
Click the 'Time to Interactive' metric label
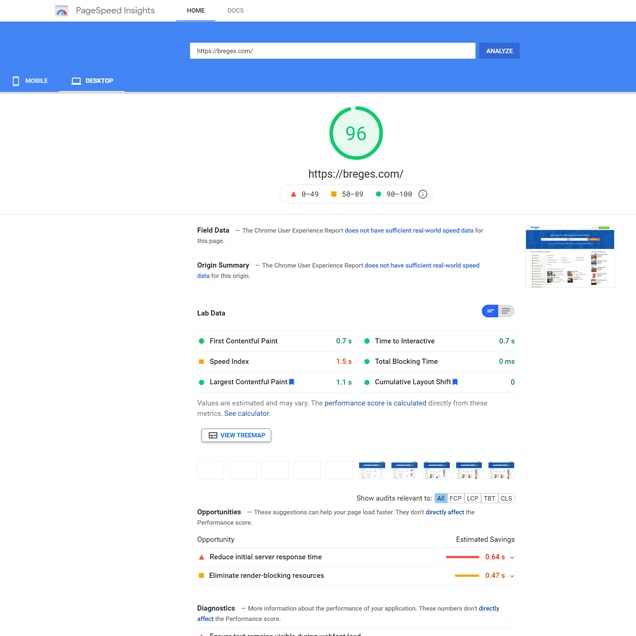(x=404, y=341)
